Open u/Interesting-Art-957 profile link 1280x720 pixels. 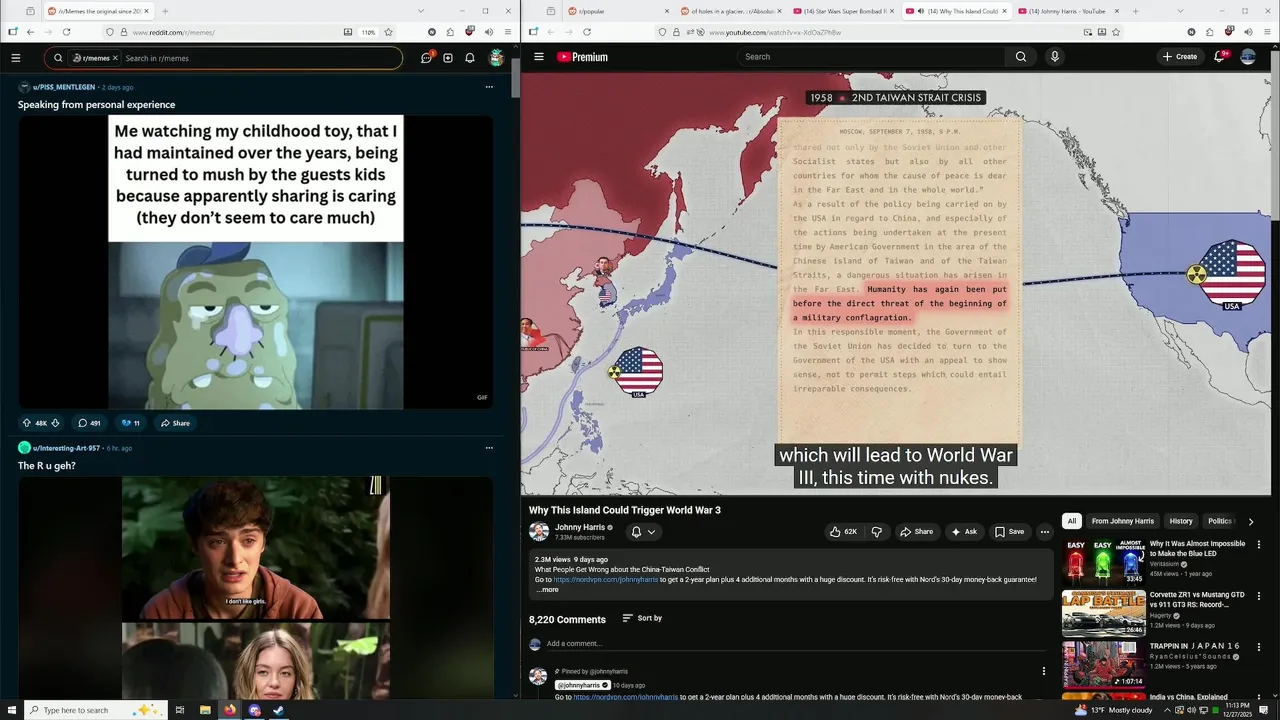(x=66, y=448)
